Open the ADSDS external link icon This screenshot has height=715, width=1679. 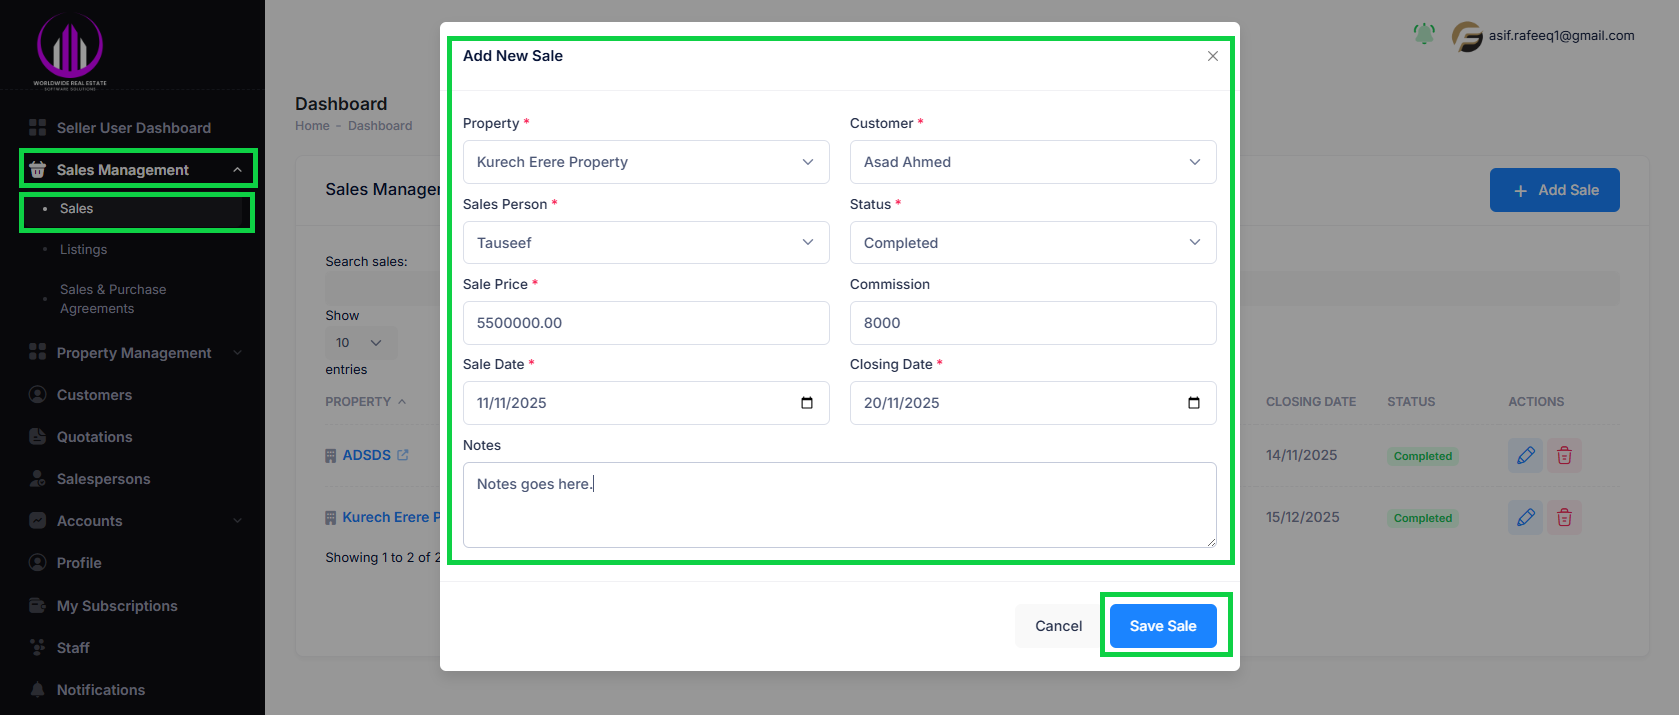tap(403, 455)
